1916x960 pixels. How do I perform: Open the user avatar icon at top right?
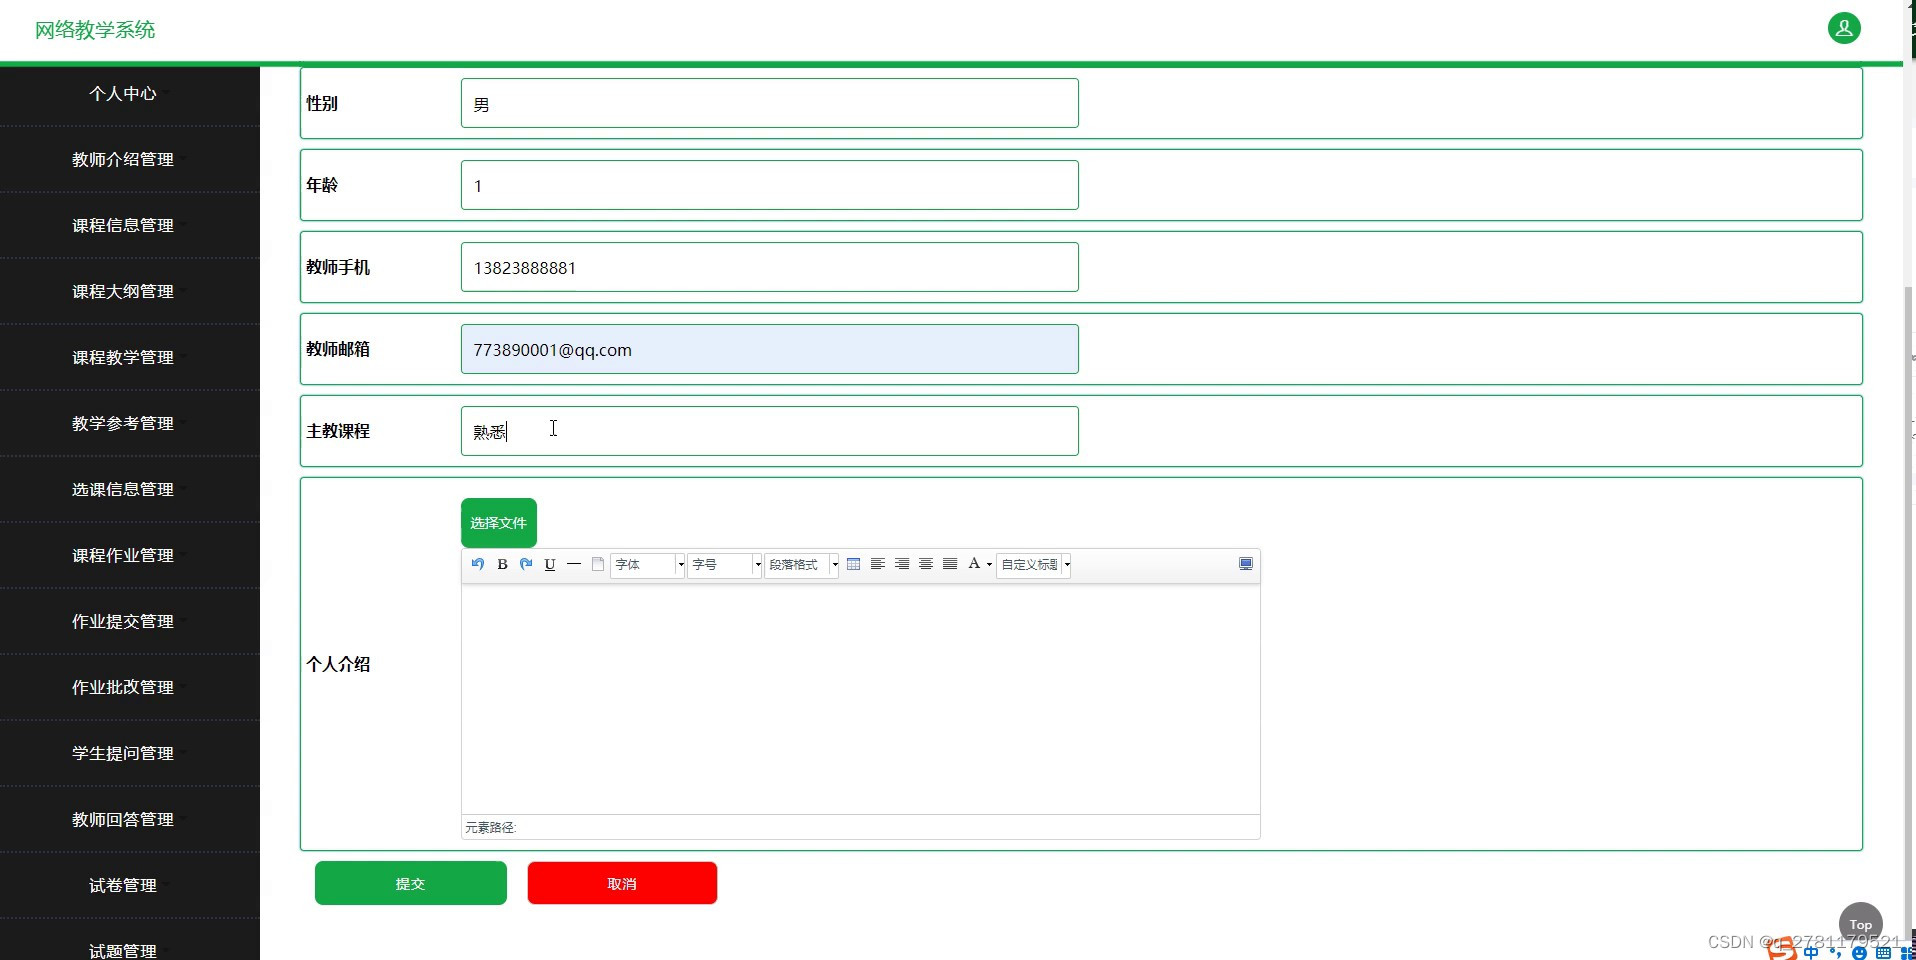(1844, 28)
